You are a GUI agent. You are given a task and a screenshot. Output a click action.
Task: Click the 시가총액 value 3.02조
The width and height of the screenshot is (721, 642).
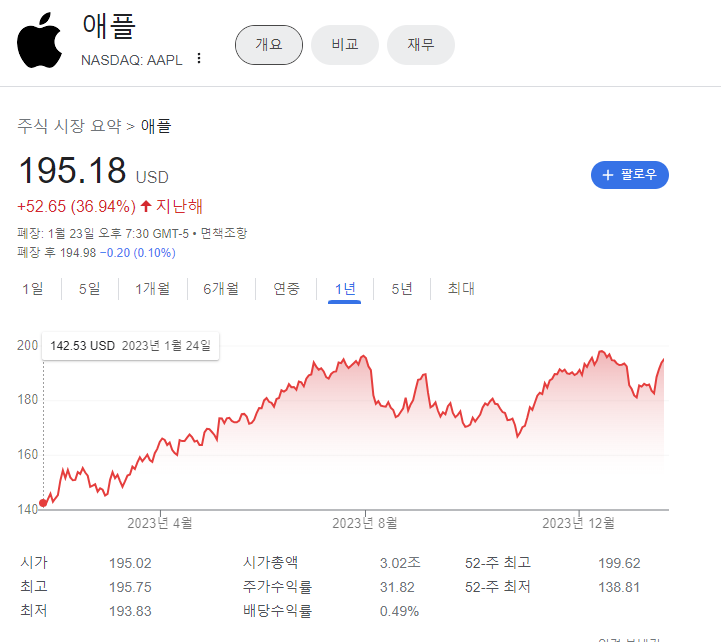(x=400, y=563)
